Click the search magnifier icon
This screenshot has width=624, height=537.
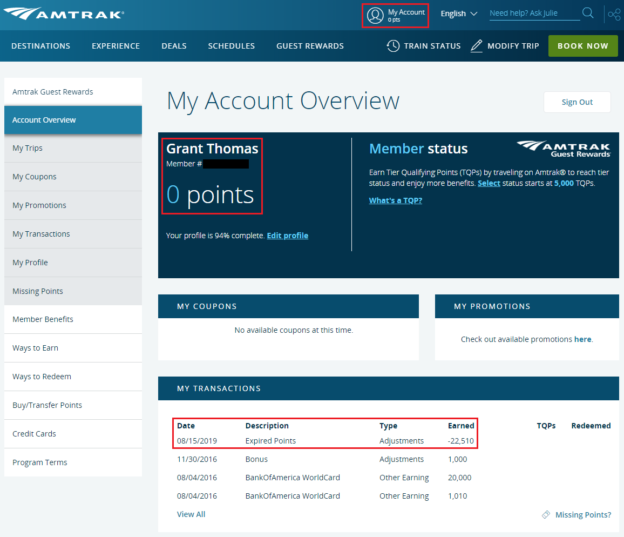pos(588,13)
